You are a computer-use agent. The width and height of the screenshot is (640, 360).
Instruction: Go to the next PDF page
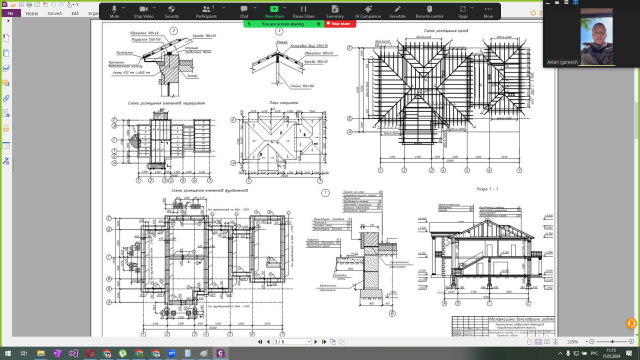click(316, 342)
